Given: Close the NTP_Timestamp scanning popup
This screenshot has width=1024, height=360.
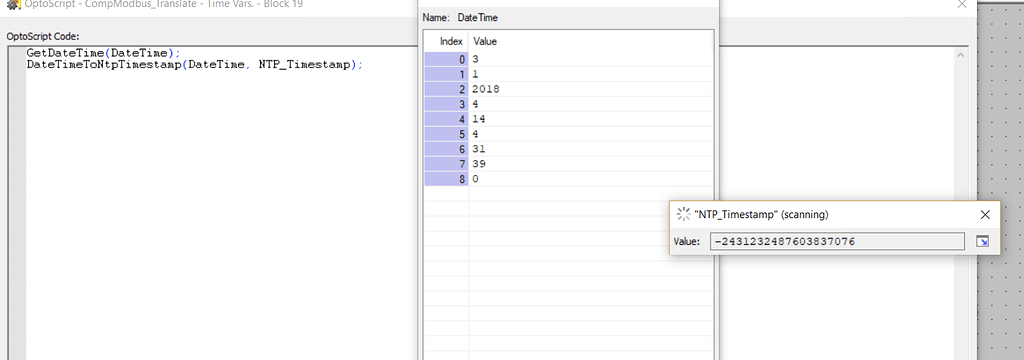Looking at the screenshot, I should click(x=985, y=214).
